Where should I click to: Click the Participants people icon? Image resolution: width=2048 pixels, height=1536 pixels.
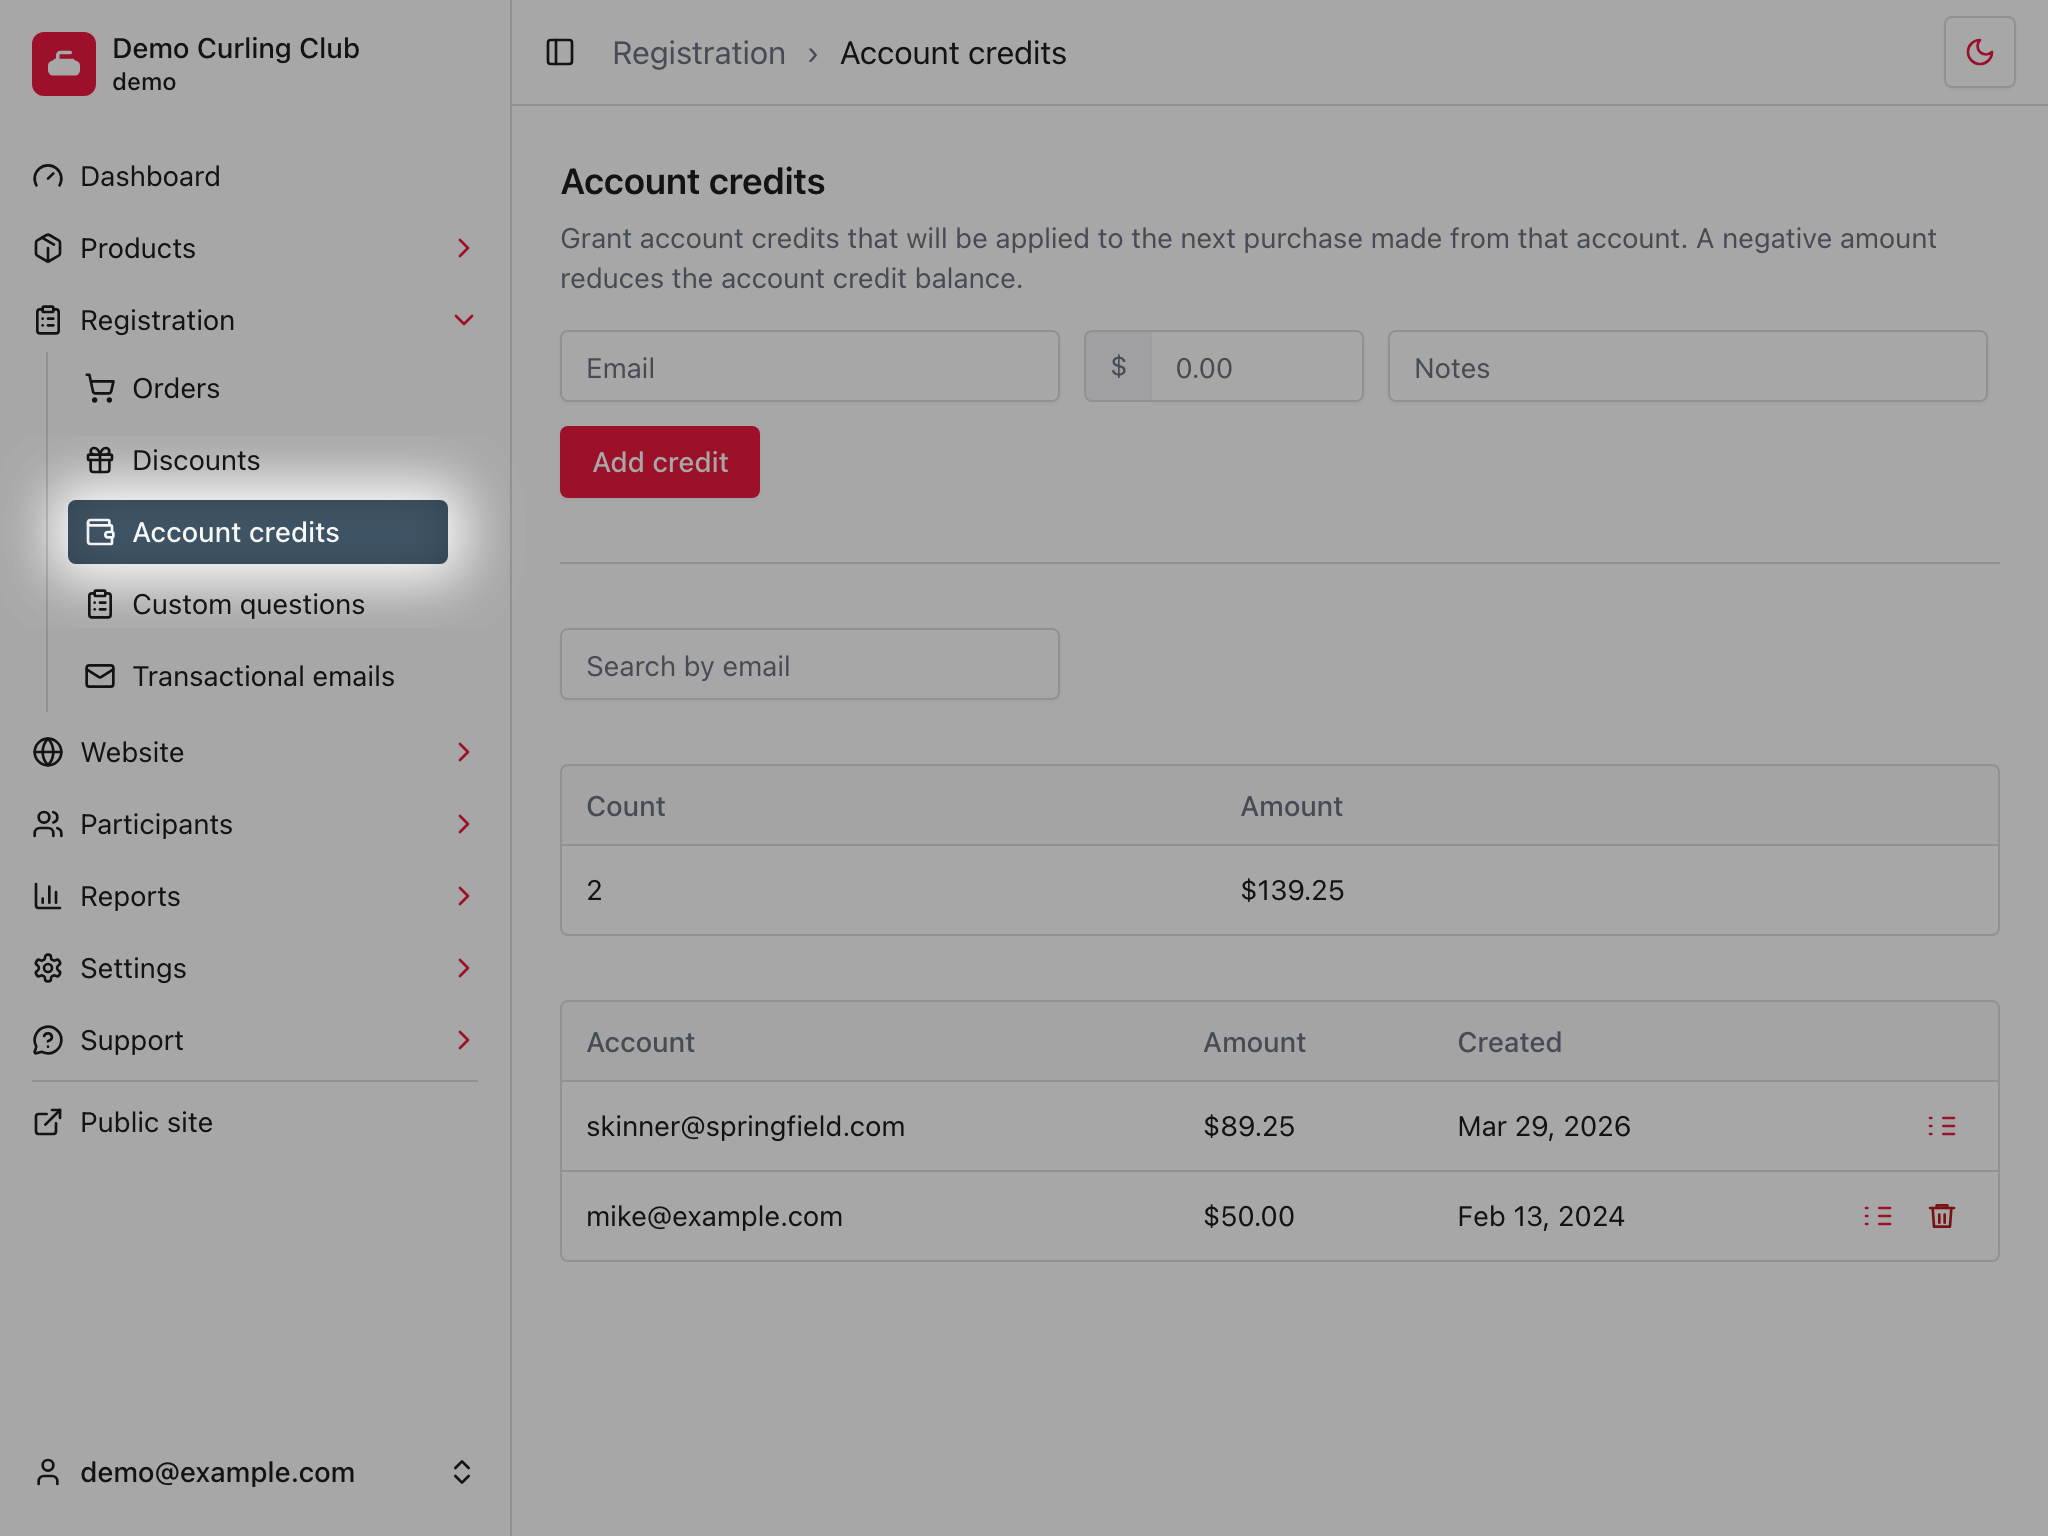click(48, 824)
